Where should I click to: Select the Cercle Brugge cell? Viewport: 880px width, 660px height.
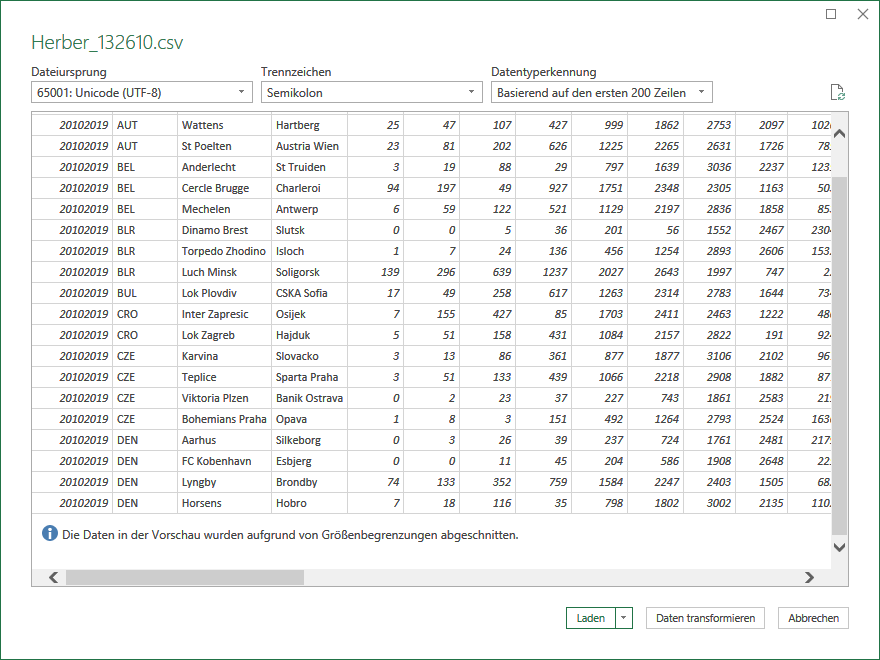[224, 188]
